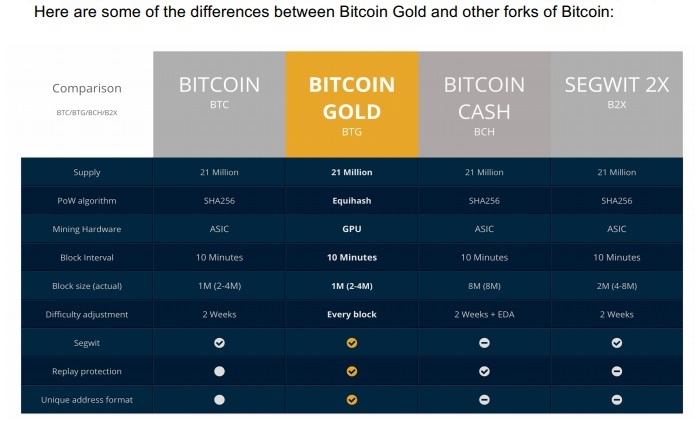Click the Segwit minus icon for Bitcoin Cash
The height and width of the screenshot is (424, 700).
coord(484,343)
